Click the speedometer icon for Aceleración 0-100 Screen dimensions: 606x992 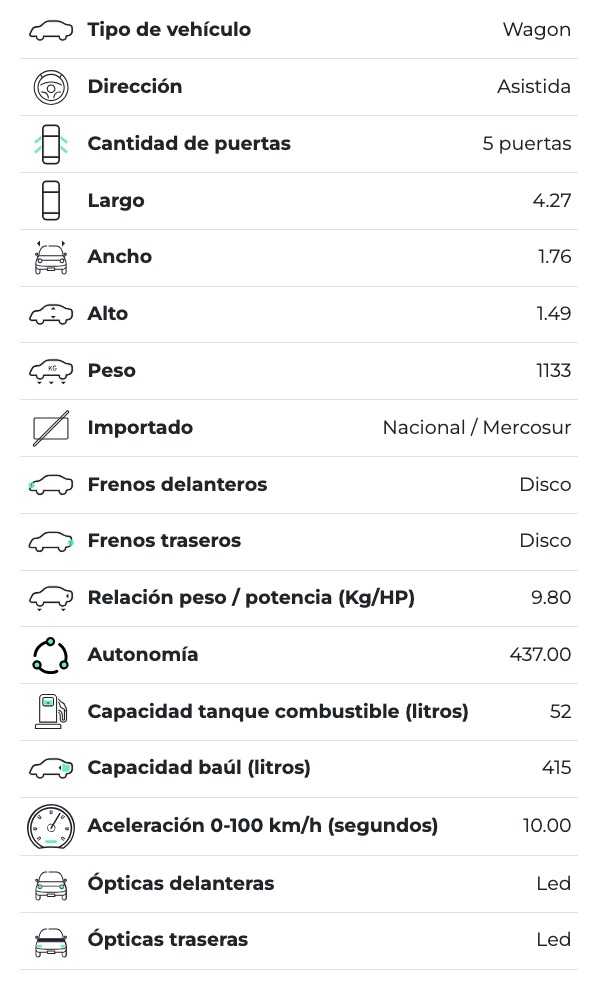click(x=51, y=826)
